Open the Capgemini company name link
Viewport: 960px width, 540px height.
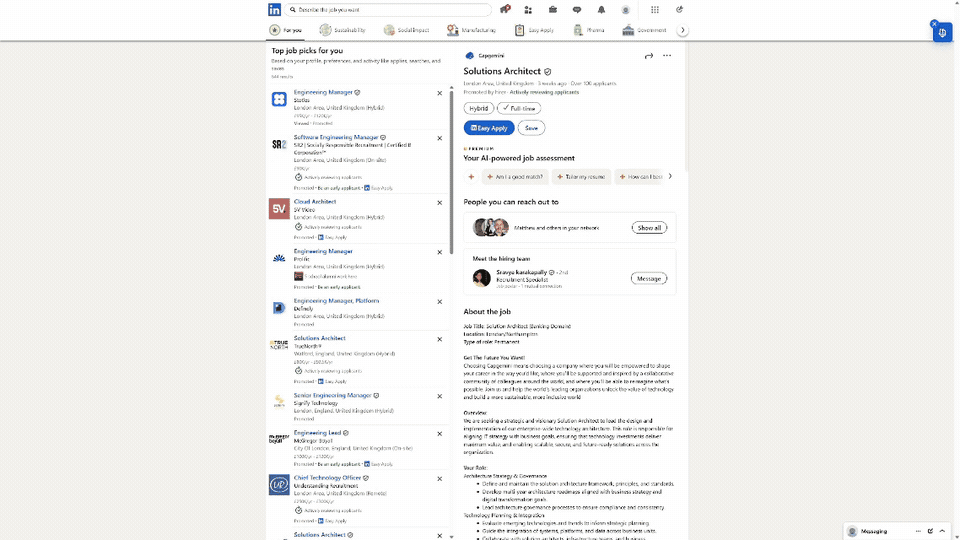coord(491,56)
